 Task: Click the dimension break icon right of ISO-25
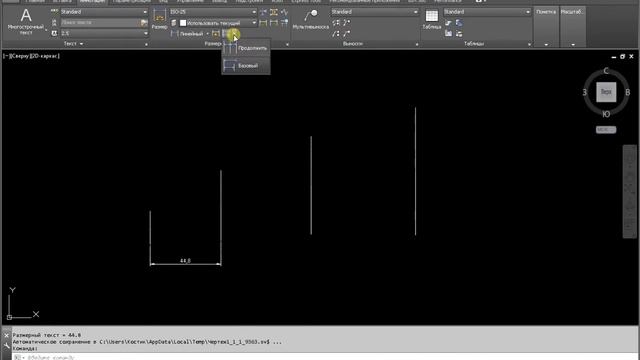click(x=263, y=12)
